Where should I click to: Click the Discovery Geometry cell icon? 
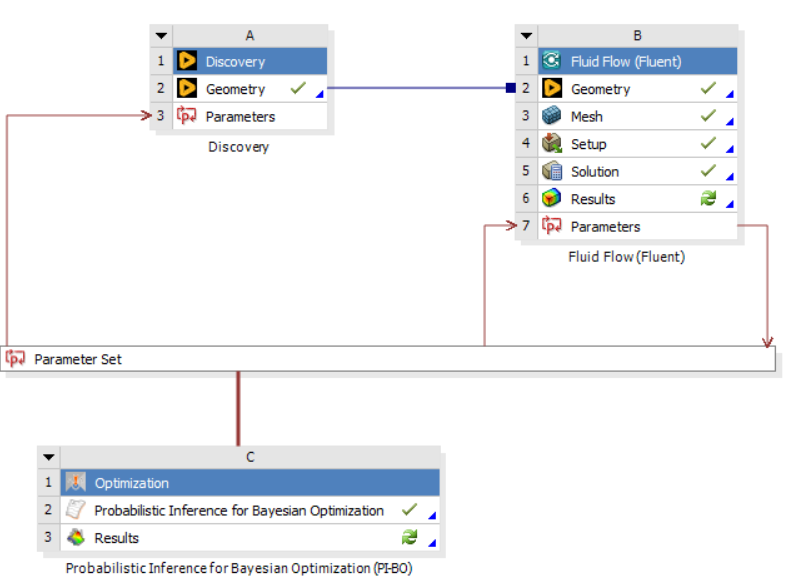click(x=187, y=89)
